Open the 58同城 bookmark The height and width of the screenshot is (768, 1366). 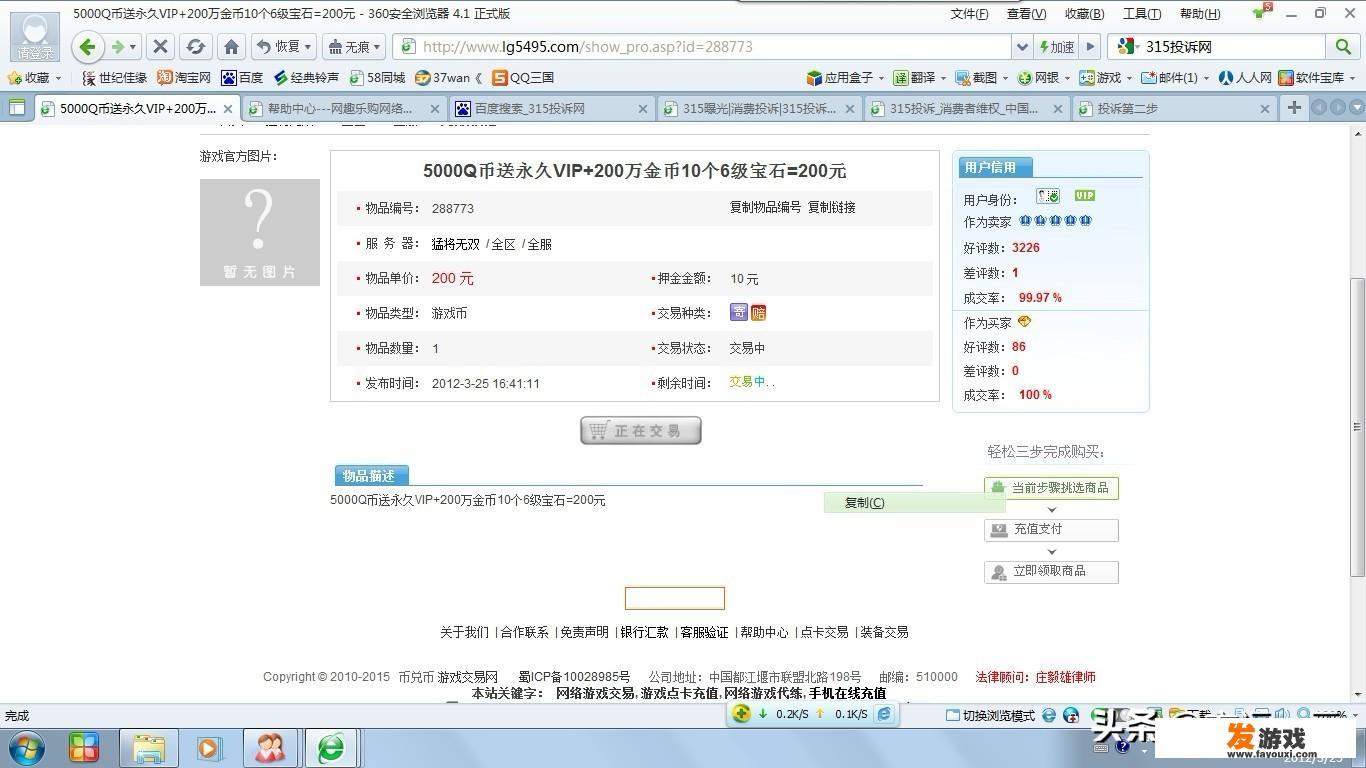(376, 77)
